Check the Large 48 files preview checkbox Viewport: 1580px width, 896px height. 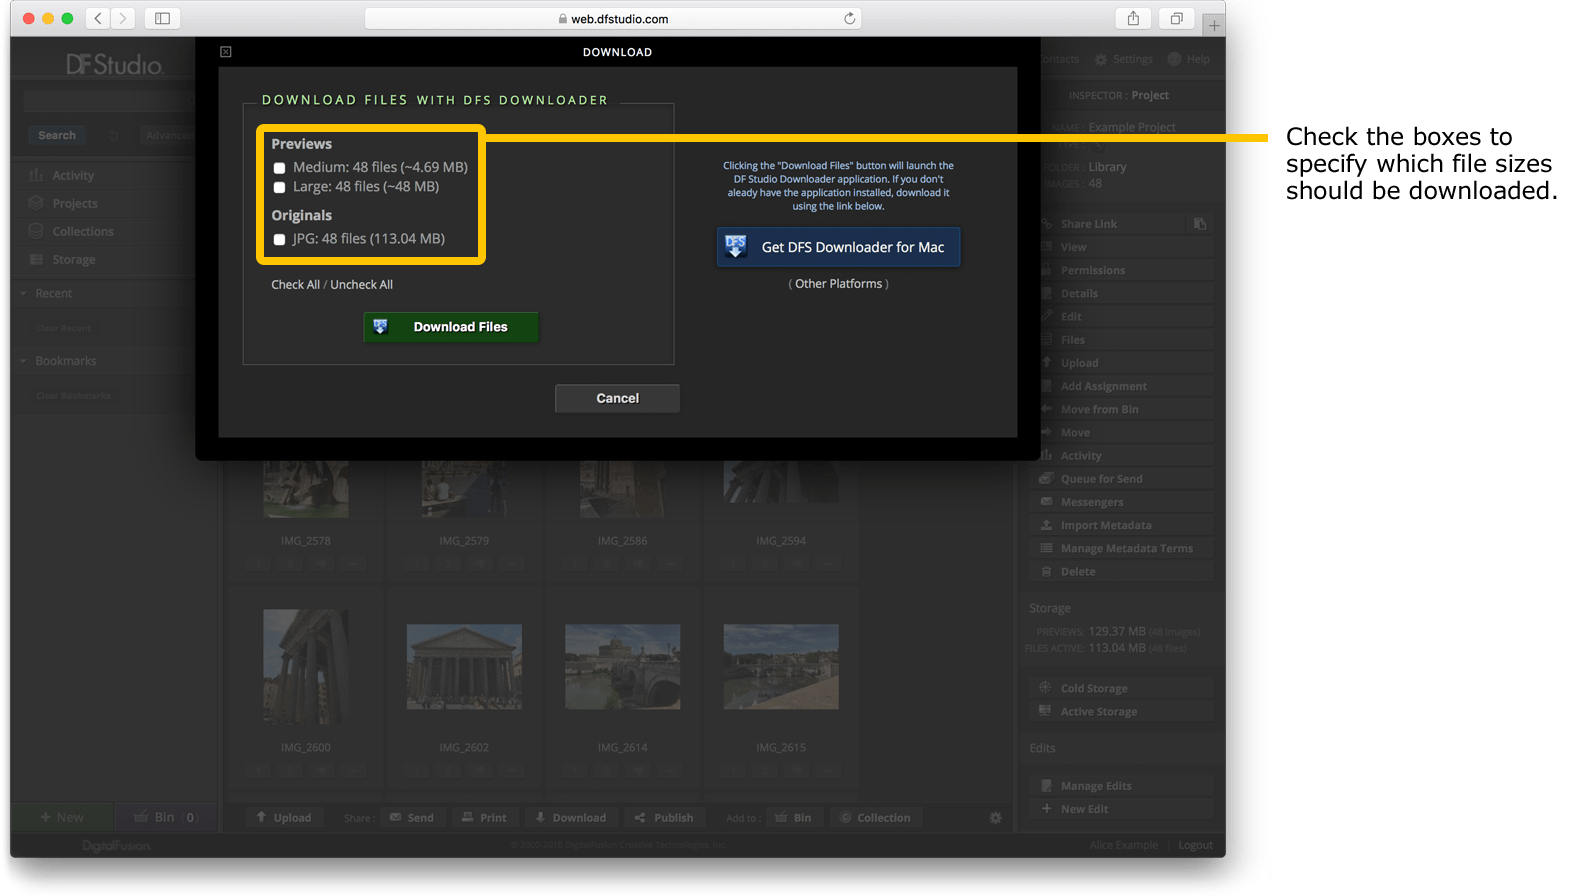click(x=279, y=187)
